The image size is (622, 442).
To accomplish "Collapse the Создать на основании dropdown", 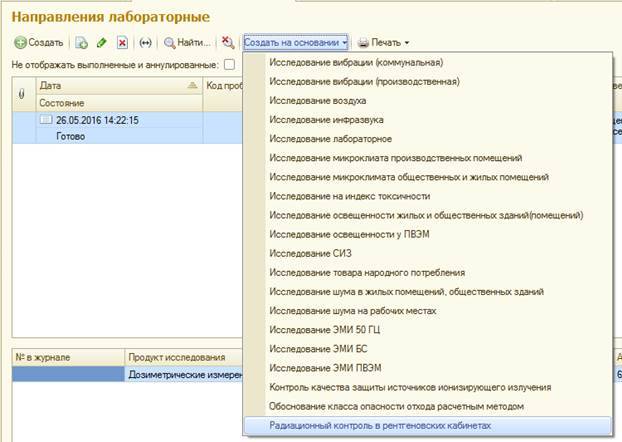I will 295,43.
